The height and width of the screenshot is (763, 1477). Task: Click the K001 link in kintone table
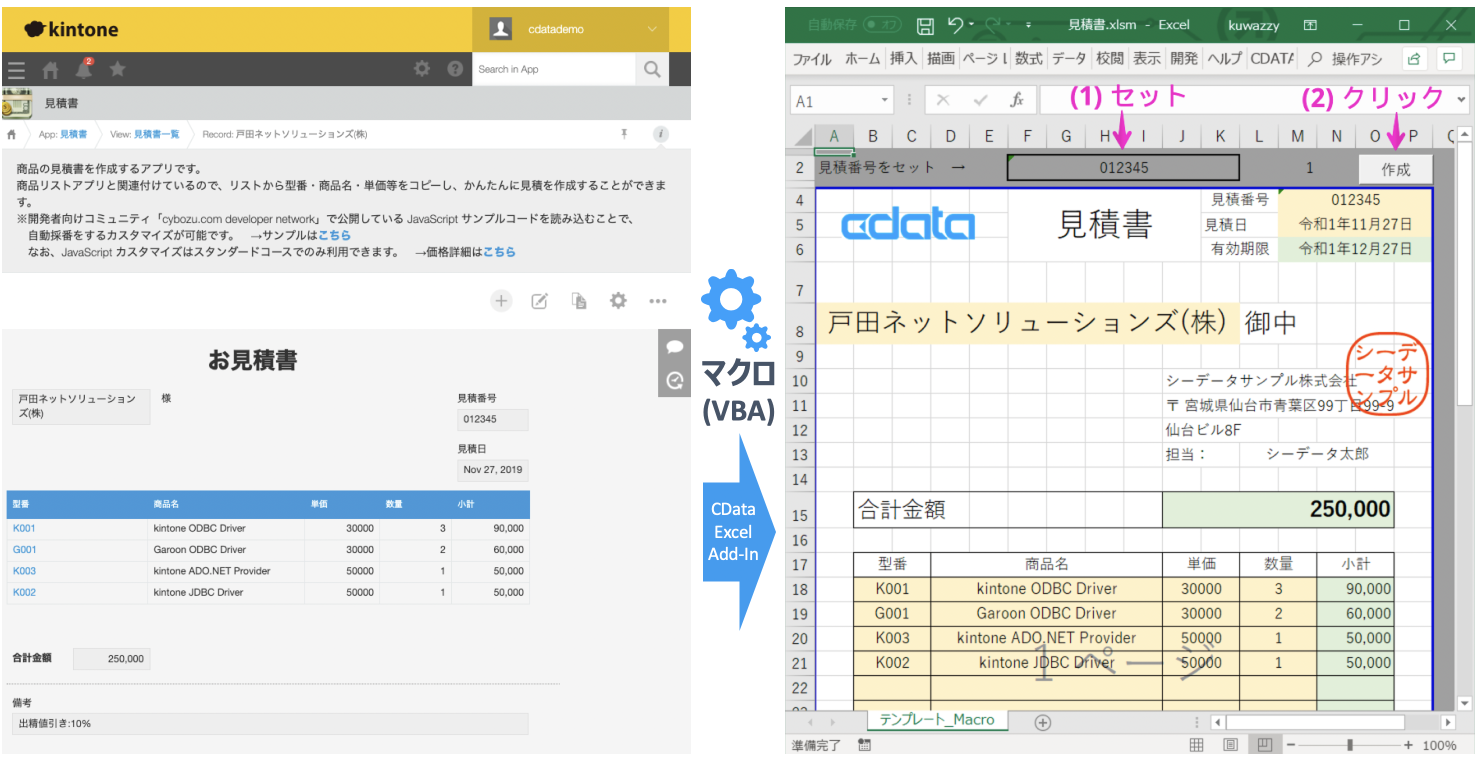point(25,528)
